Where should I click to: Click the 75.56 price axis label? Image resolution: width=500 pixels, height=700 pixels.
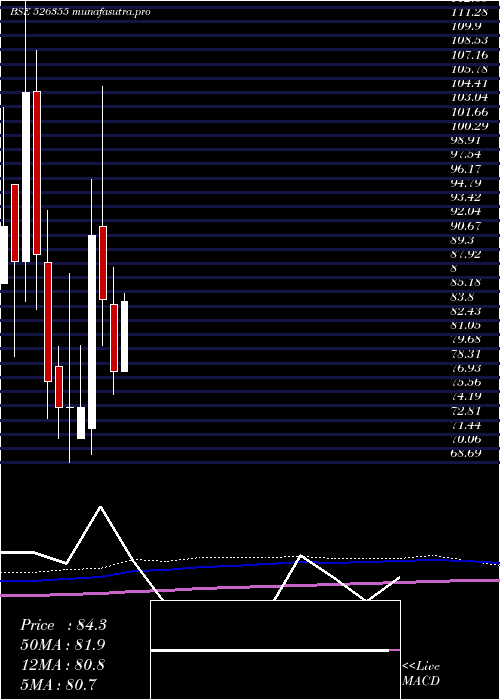pyautogui.click(x=467, y=383)
